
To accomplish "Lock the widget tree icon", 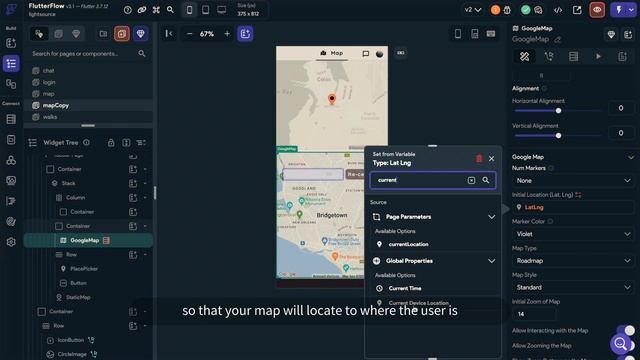I will (x=111, y=142).
